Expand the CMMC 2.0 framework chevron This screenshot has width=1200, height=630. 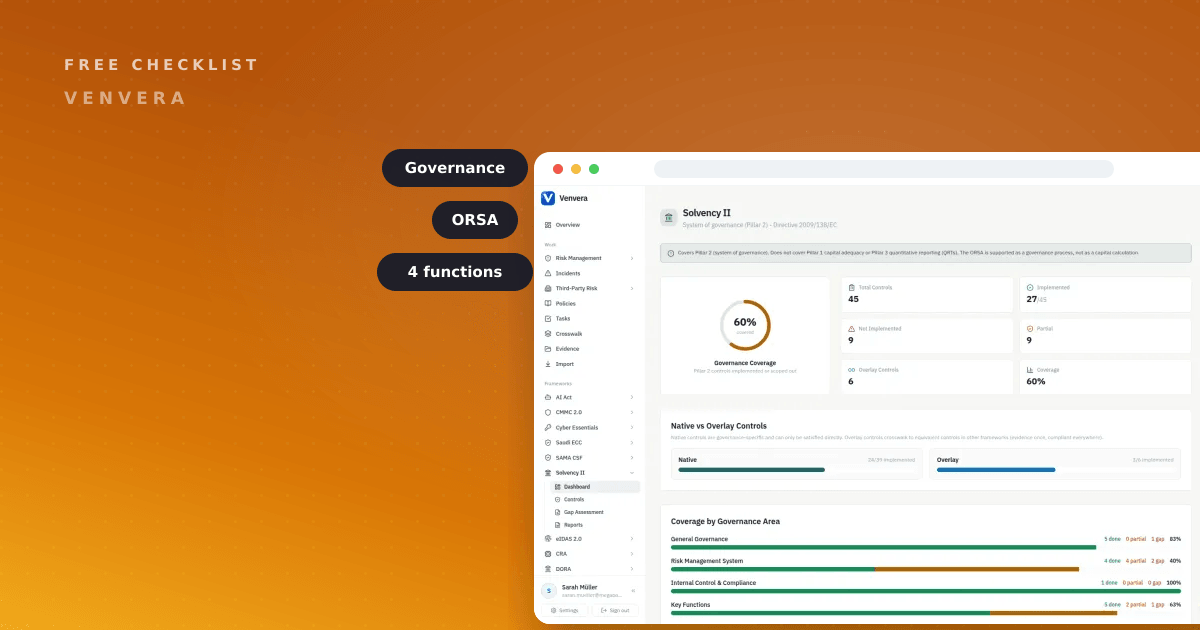[x=632, y=412]
